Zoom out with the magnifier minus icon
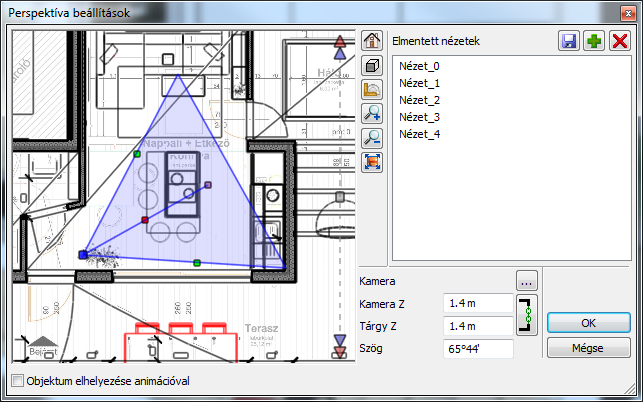643x402 pixels. (372, 138)
